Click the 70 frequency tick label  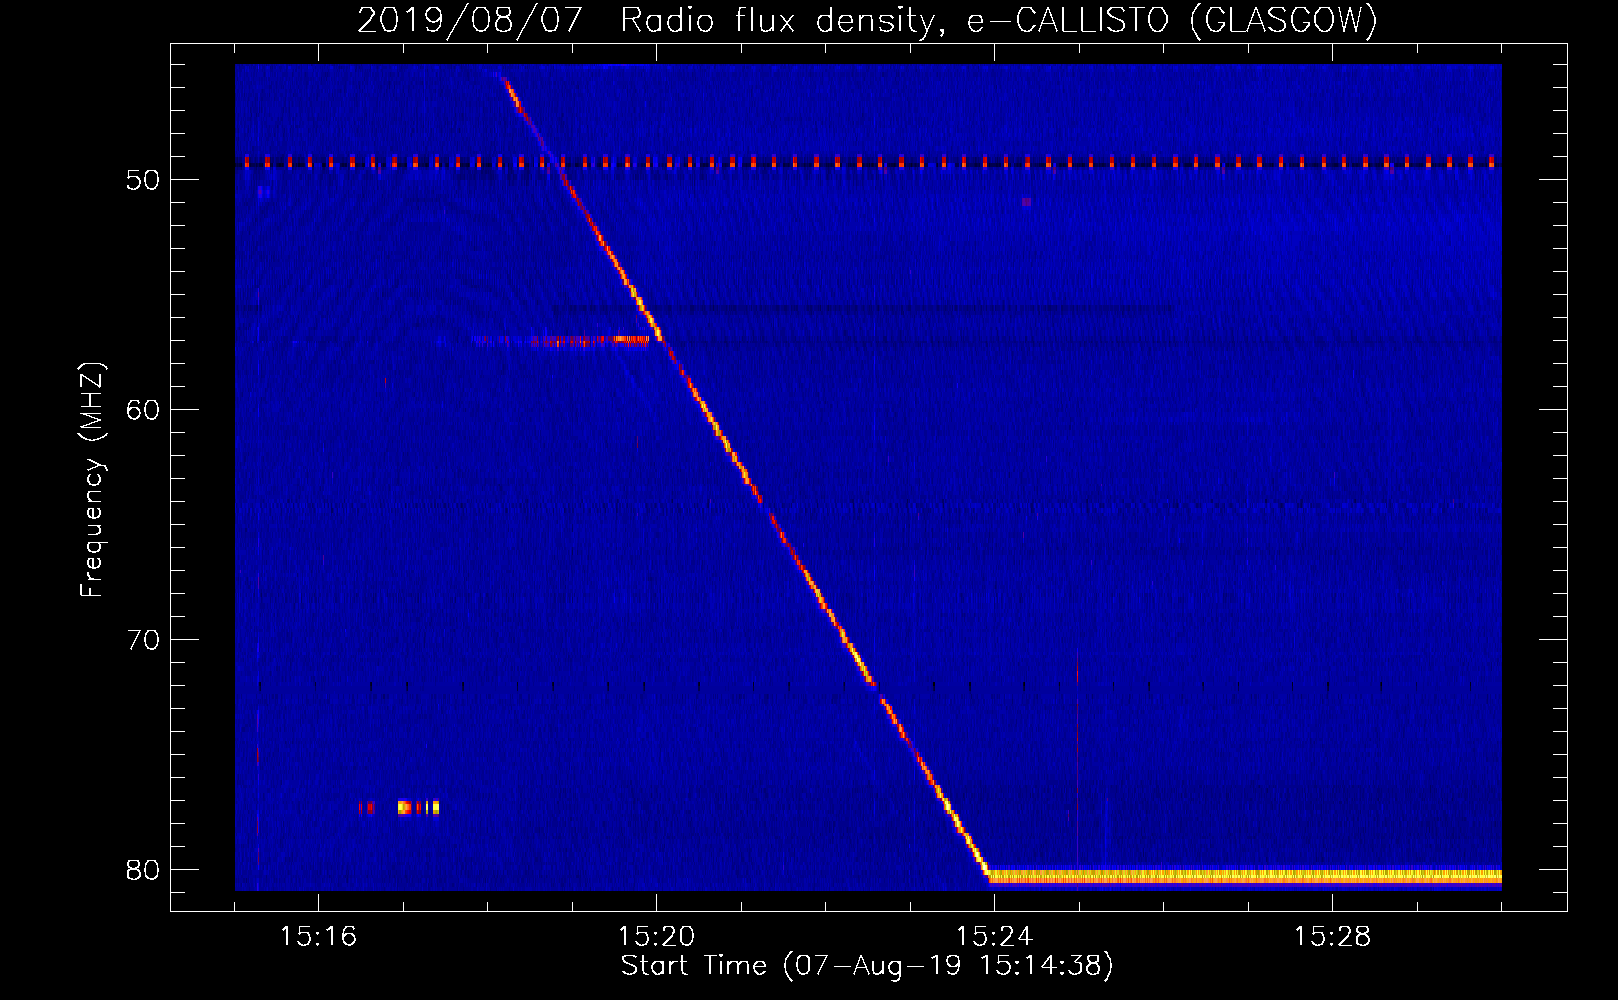pyautogui.click(x=144, y=640)
